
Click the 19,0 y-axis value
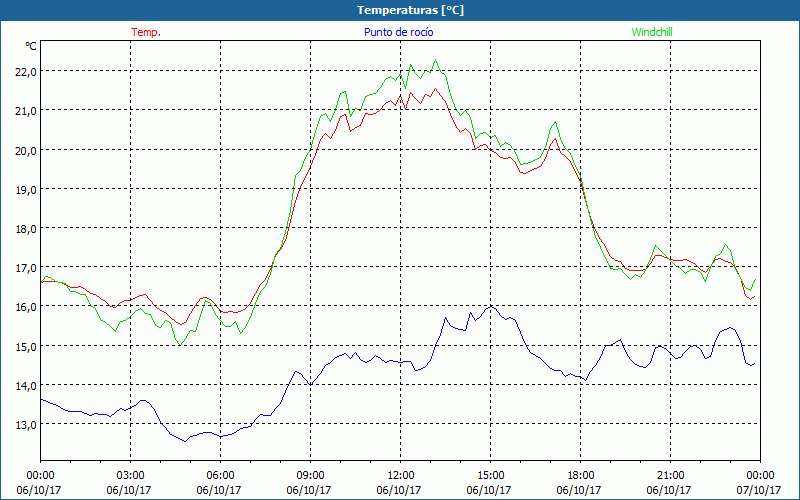tap(26, 189)
